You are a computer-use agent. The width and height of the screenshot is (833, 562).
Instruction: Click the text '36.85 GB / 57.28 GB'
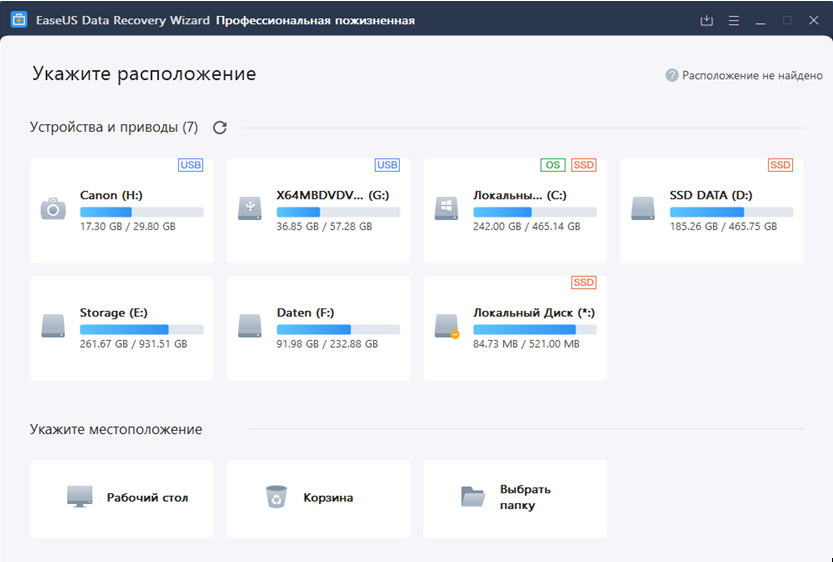[x=324, y=226]
